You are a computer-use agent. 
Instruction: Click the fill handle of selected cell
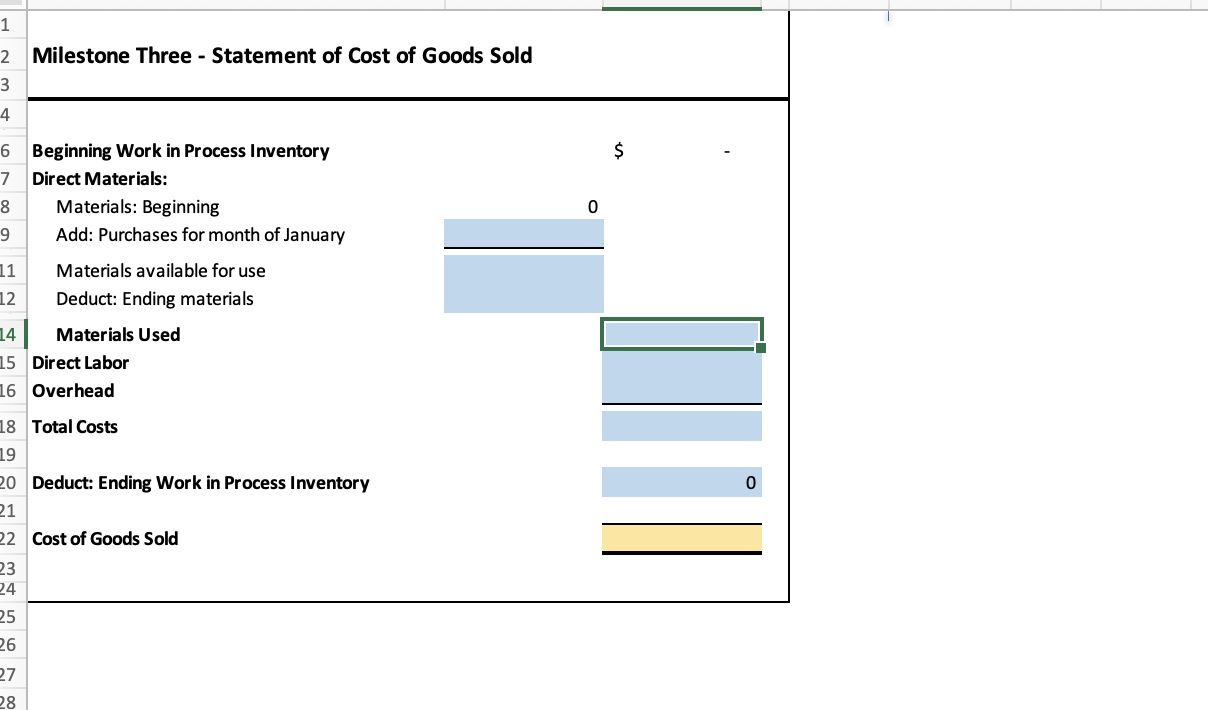(761, 348)
